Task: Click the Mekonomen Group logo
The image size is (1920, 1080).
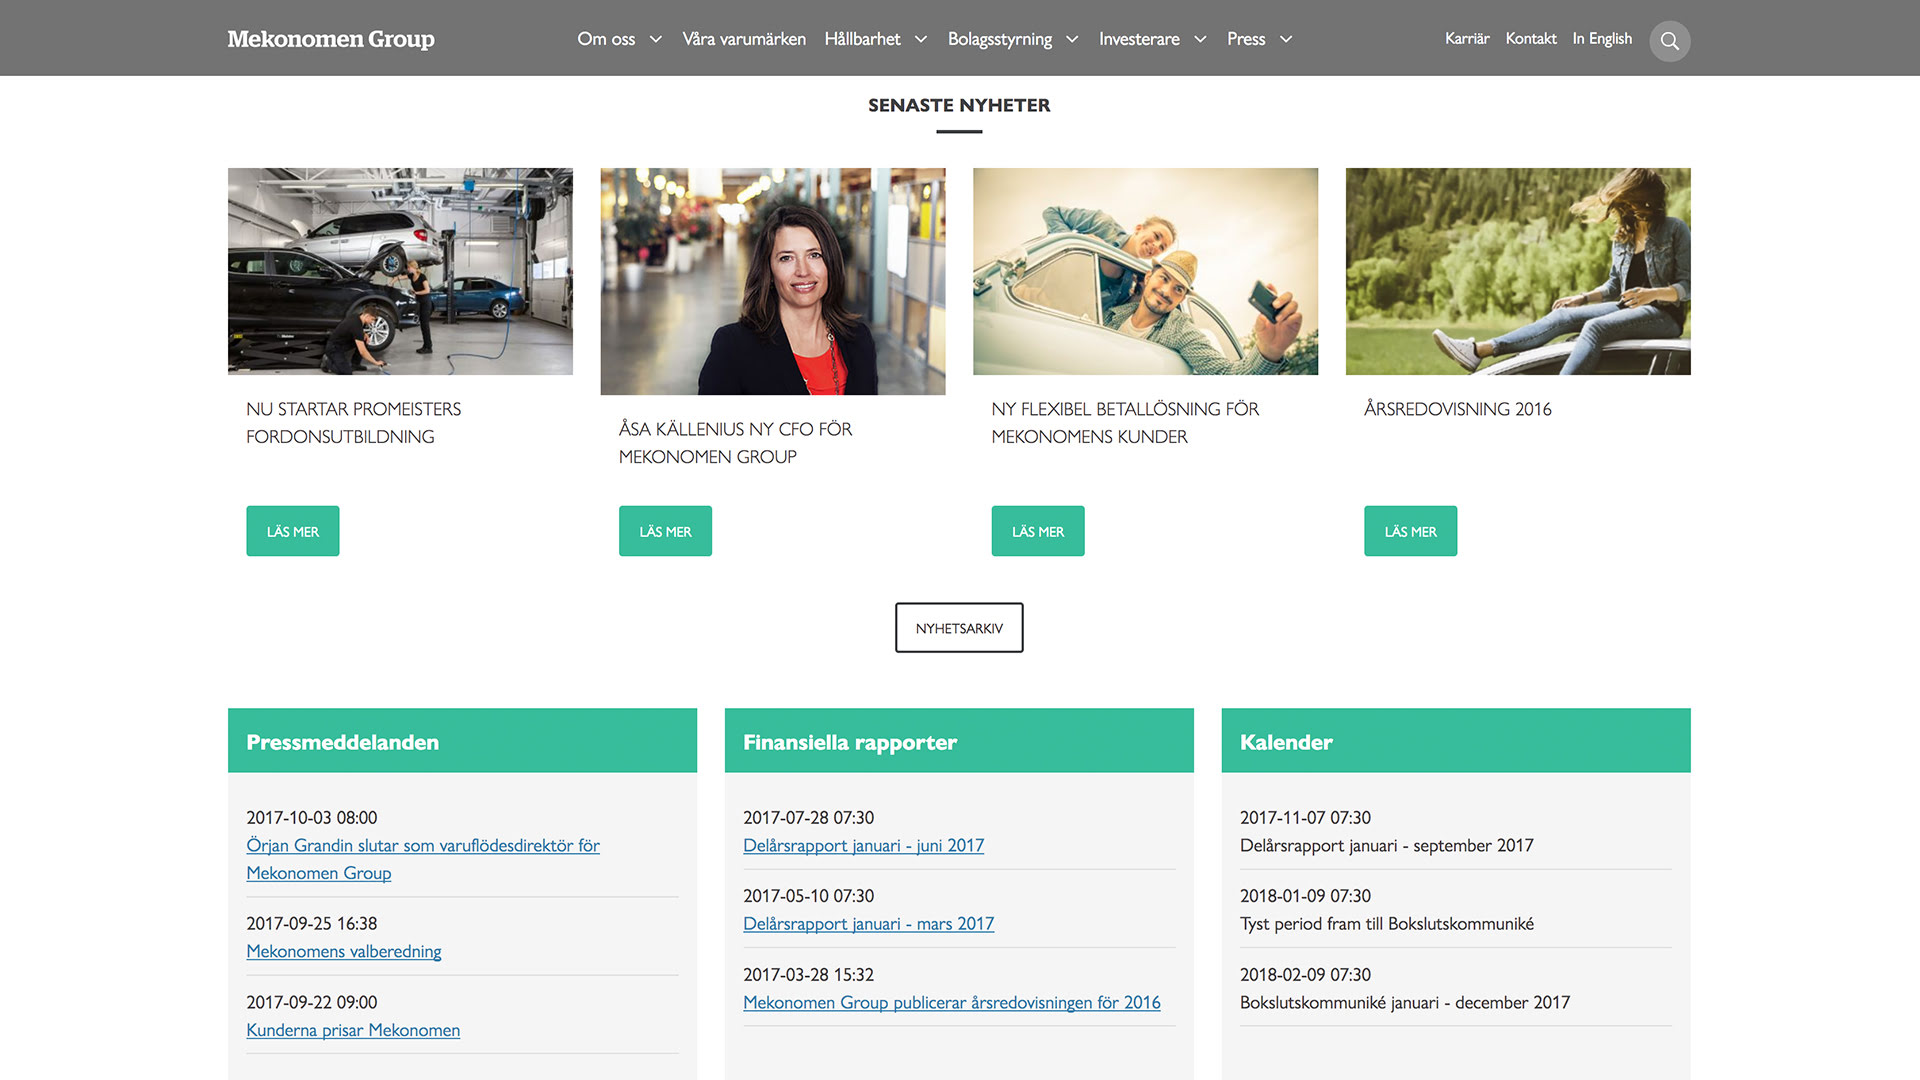Action: coord(331,39)
